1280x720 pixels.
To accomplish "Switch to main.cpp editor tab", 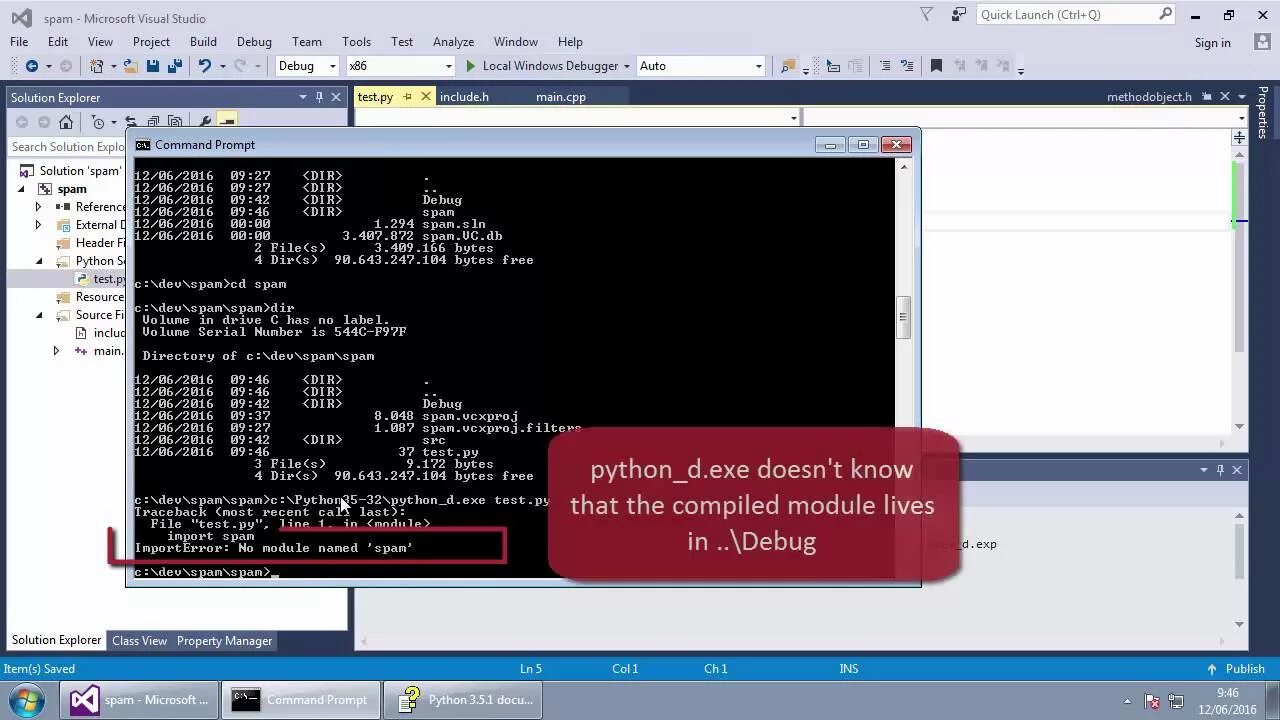I will [561, 97].
